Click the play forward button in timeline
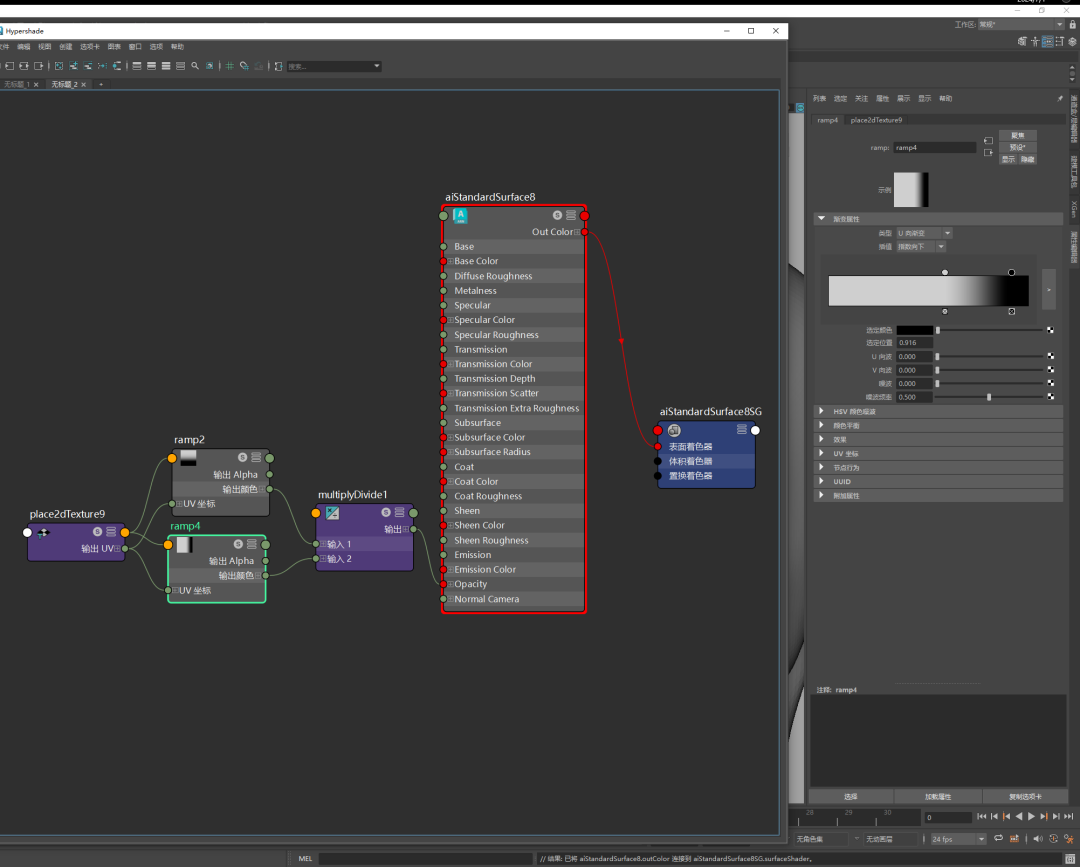This screenshot has height=867, width=1080. [x=1031, y=817]
